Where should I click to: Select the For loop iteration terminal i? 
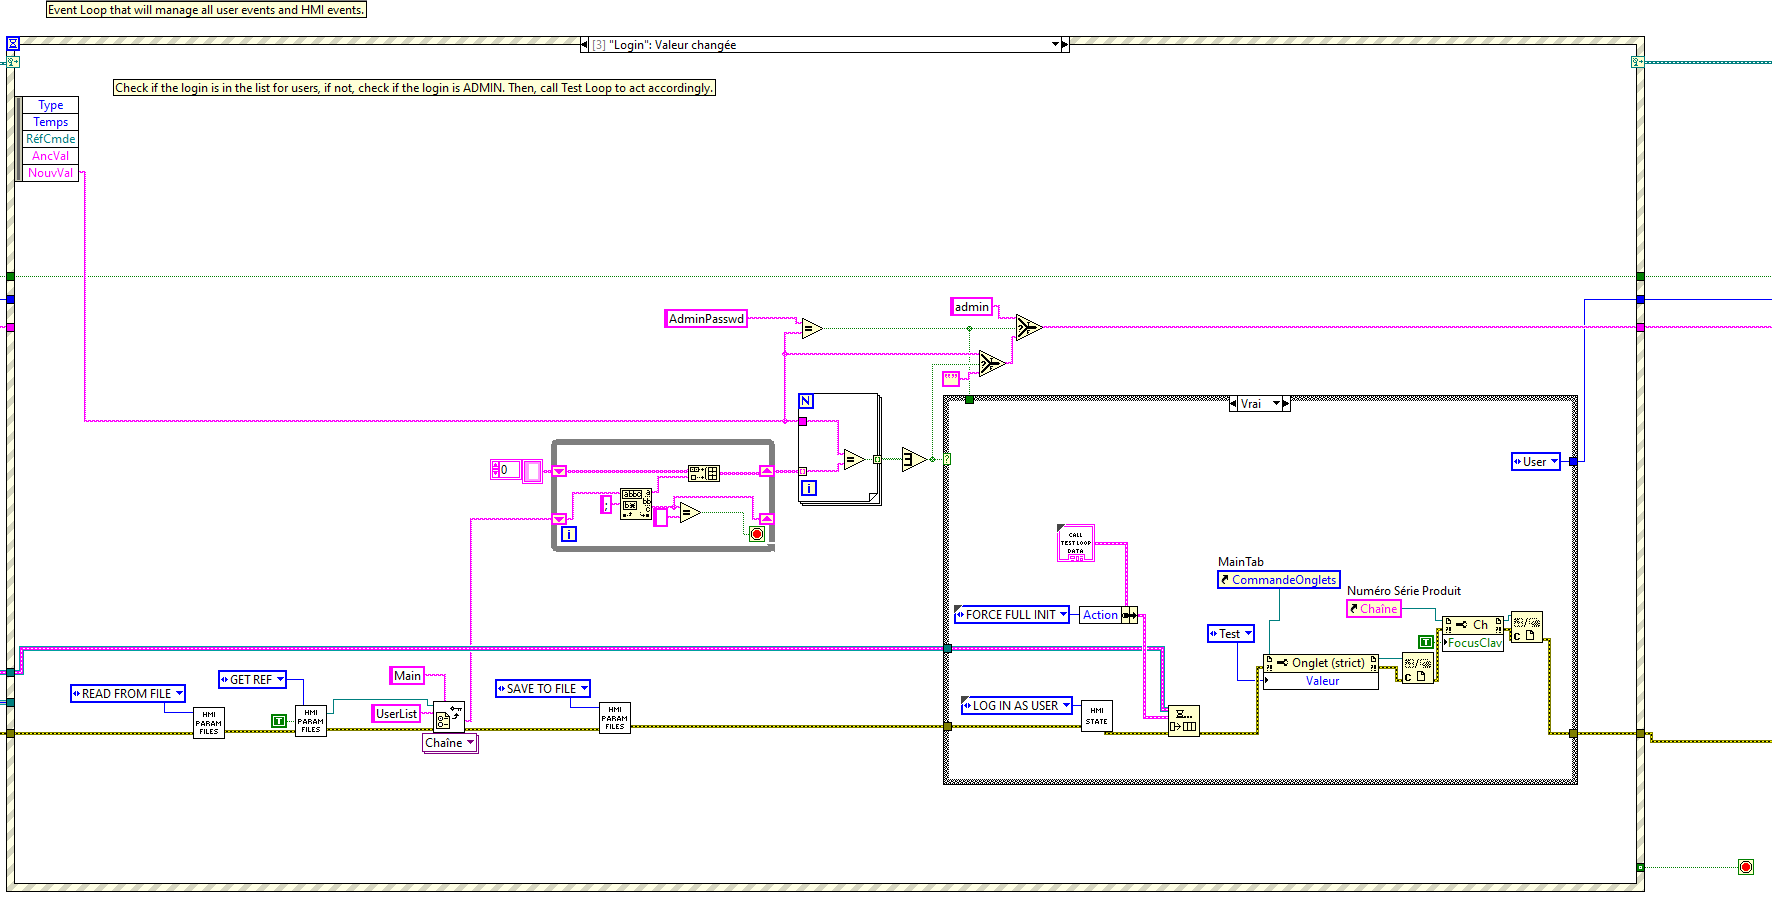[809, 488]
